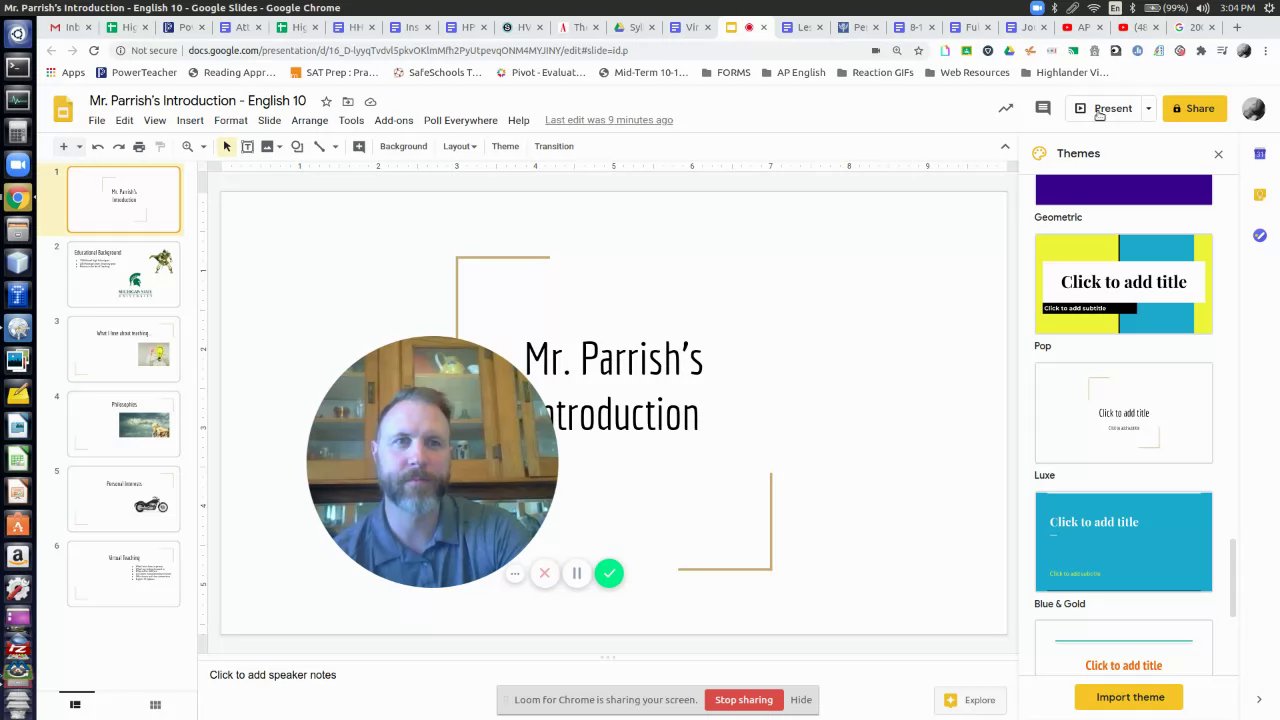Expand the insert image dropdown arrow
Viewport: 1280px width, 720px height.
pos(280,147)
